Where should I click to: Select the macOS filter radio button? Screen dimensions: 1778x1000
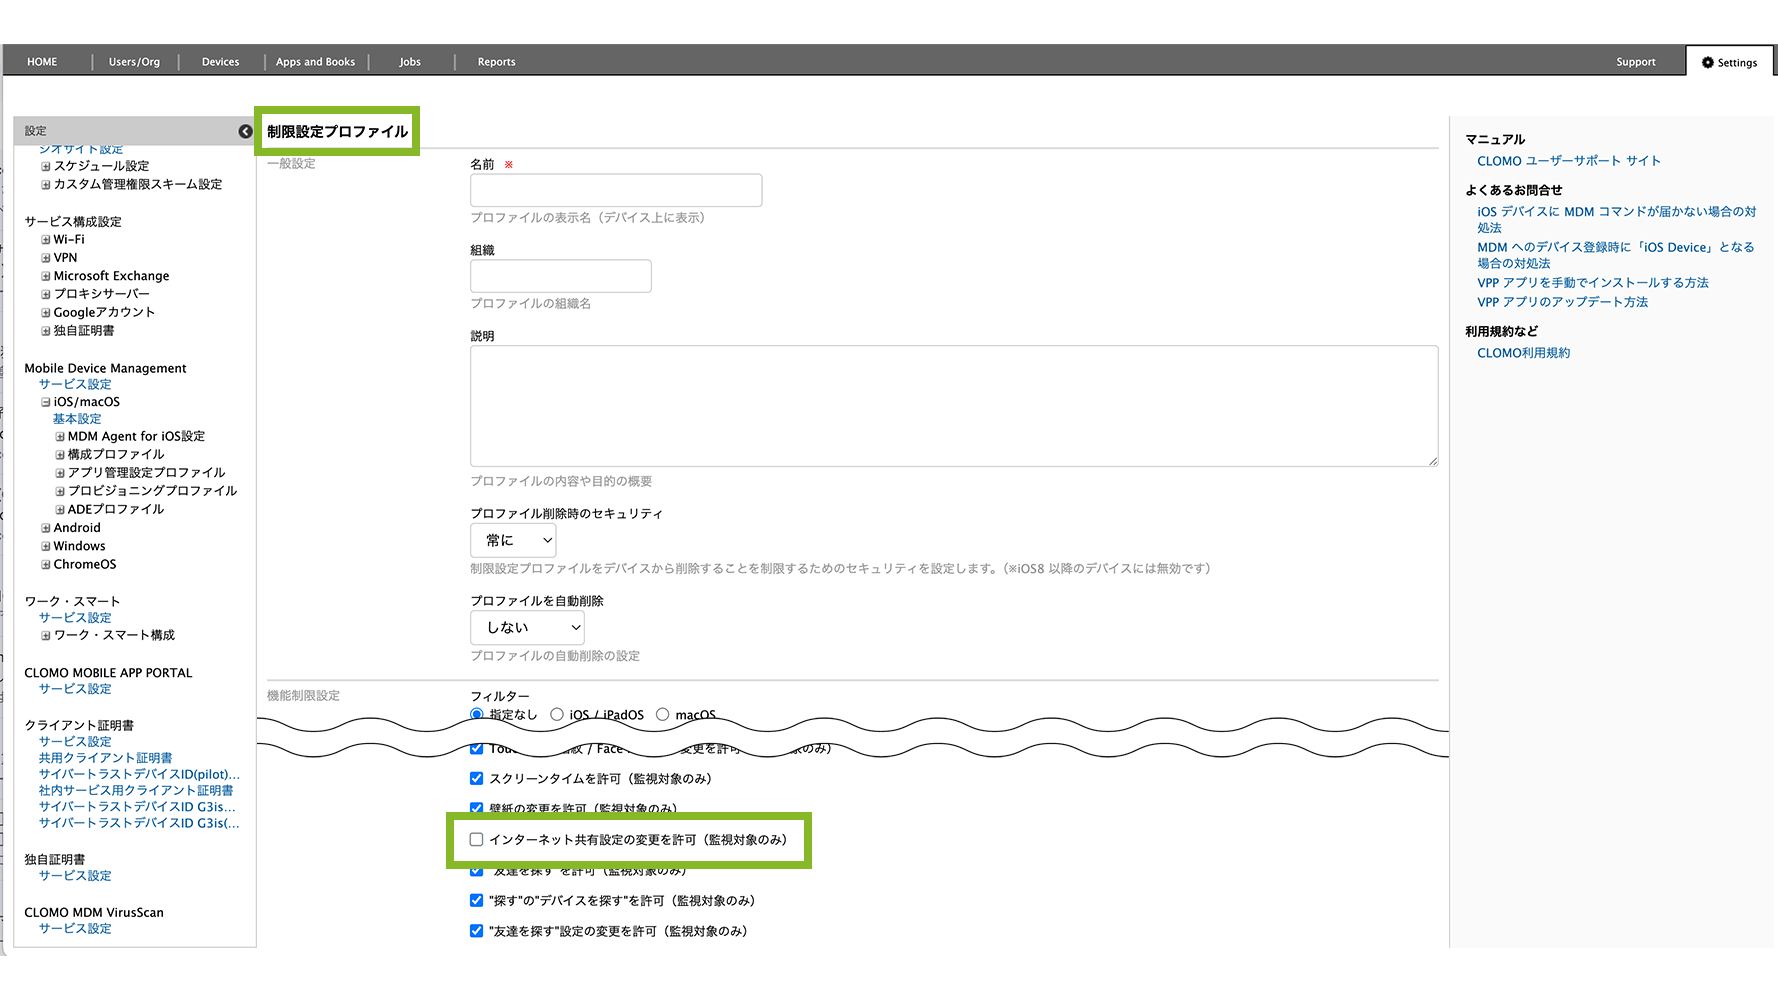(x=662, y=715)
